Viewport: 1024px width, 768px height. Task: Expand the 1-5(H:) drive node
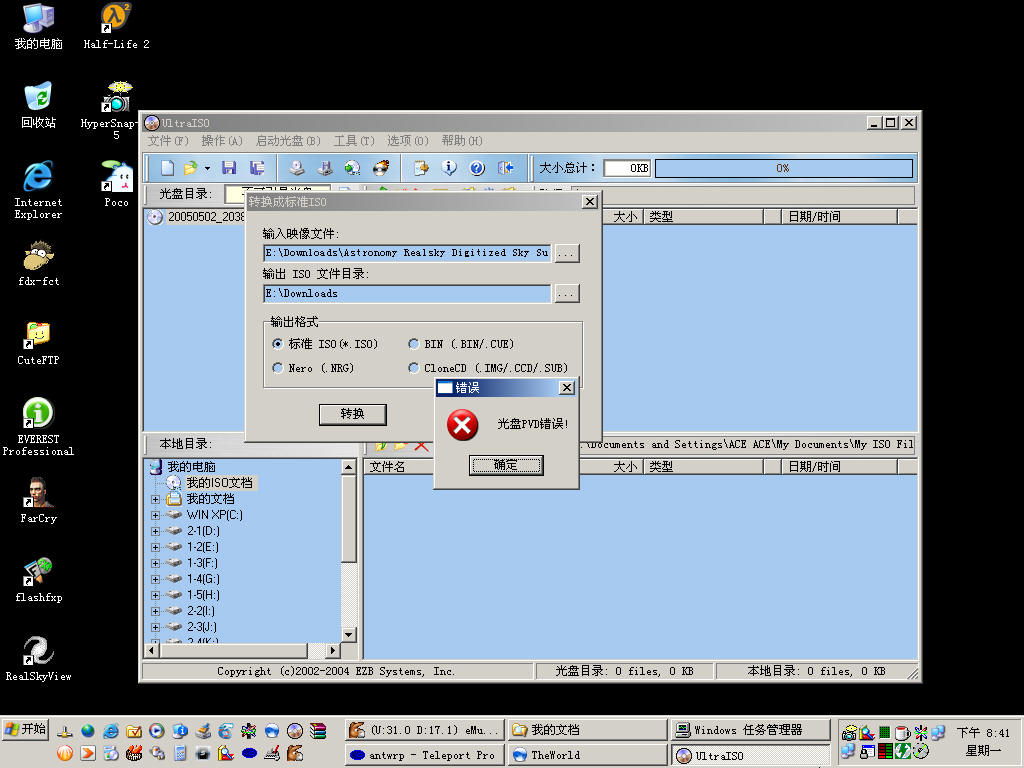155,595
